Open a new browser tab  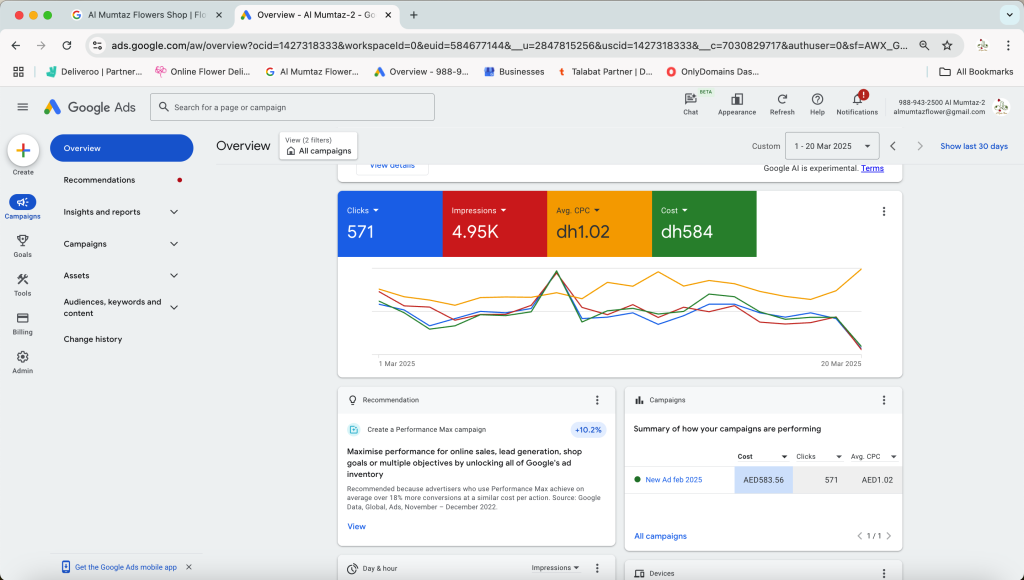coord(413,15)
